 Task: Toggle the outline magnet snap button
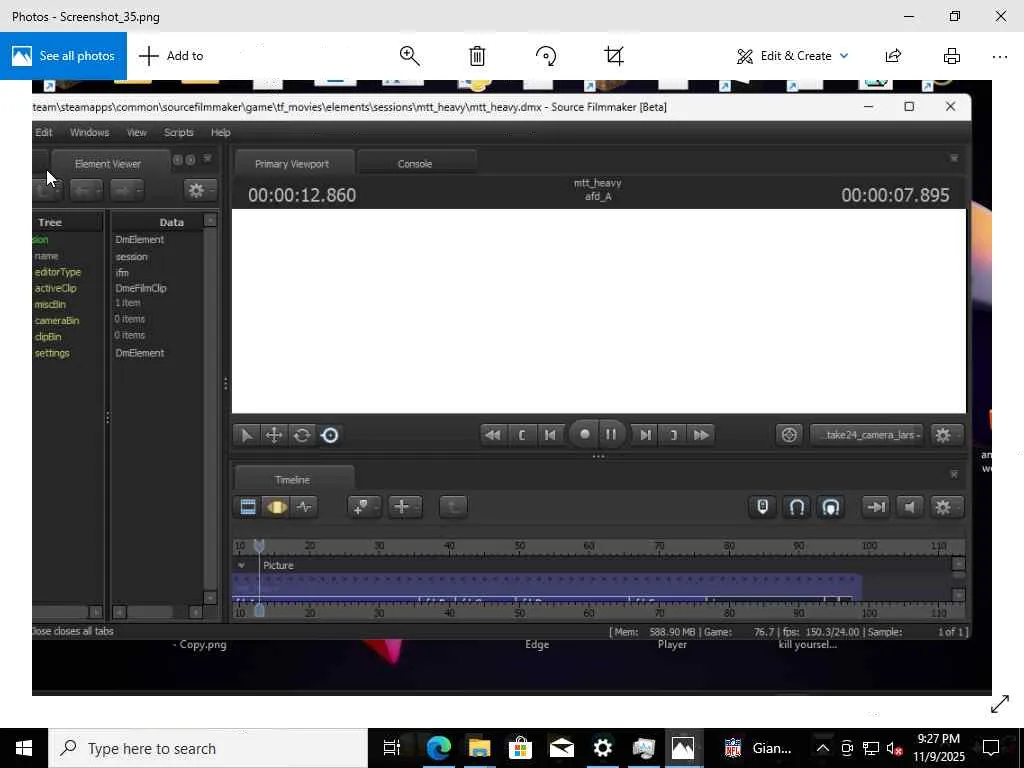796,507
